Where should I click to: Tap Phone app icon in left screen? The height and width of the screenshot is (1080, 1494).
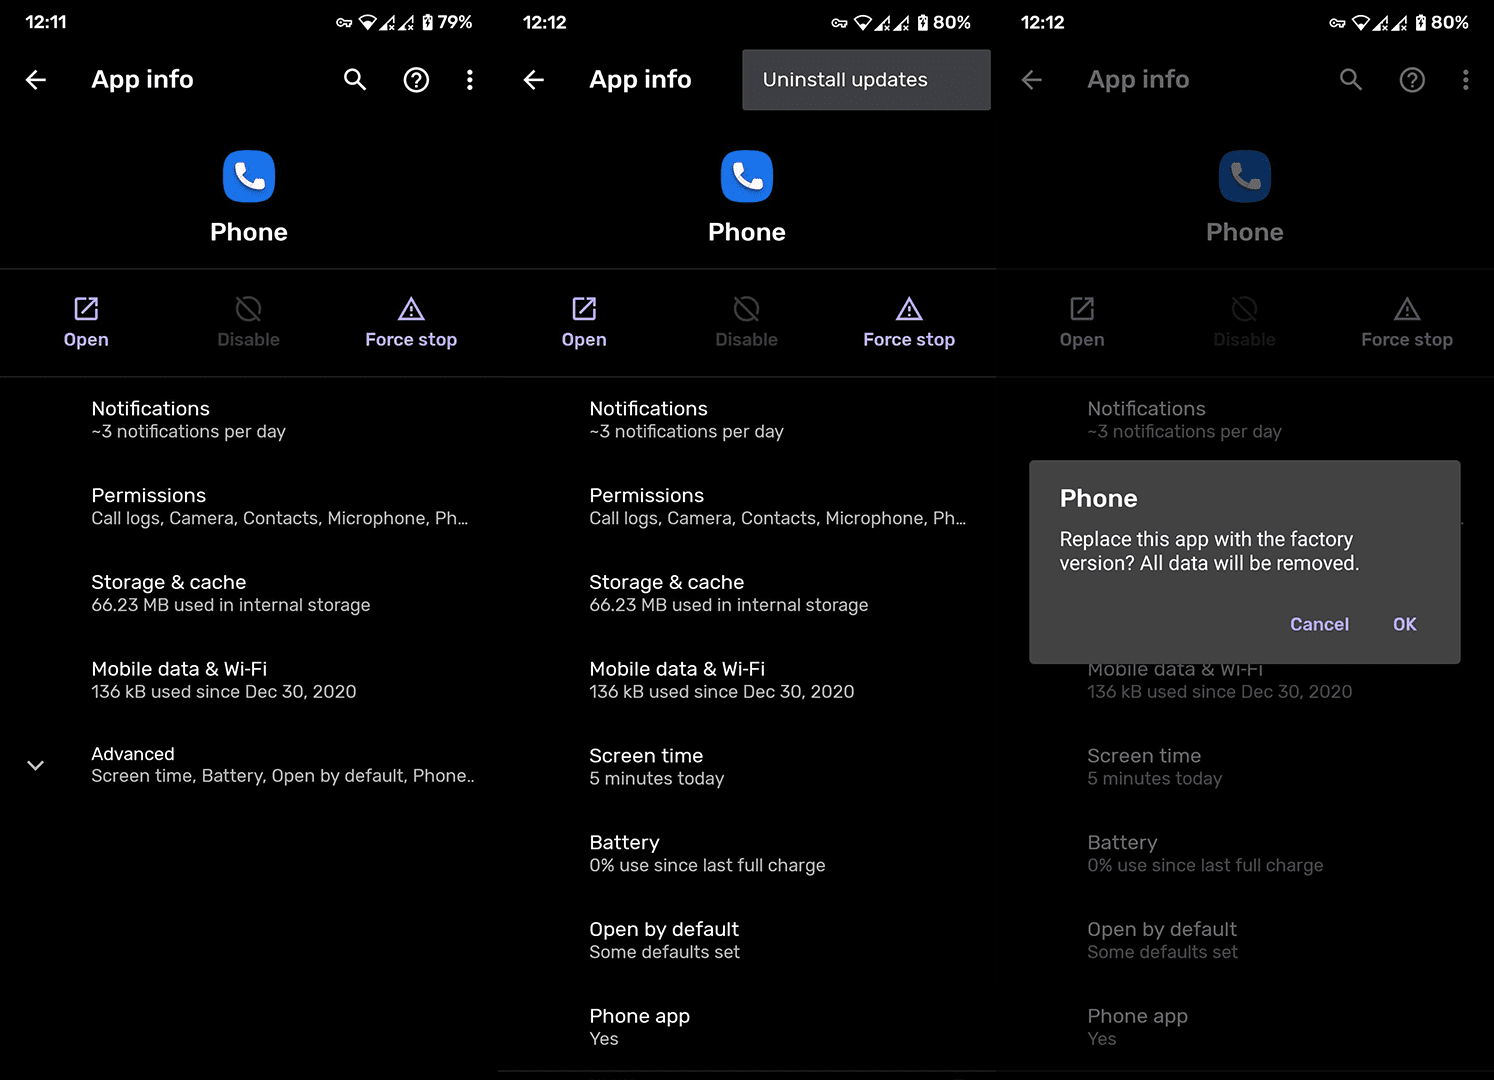[x=249, y=177]
